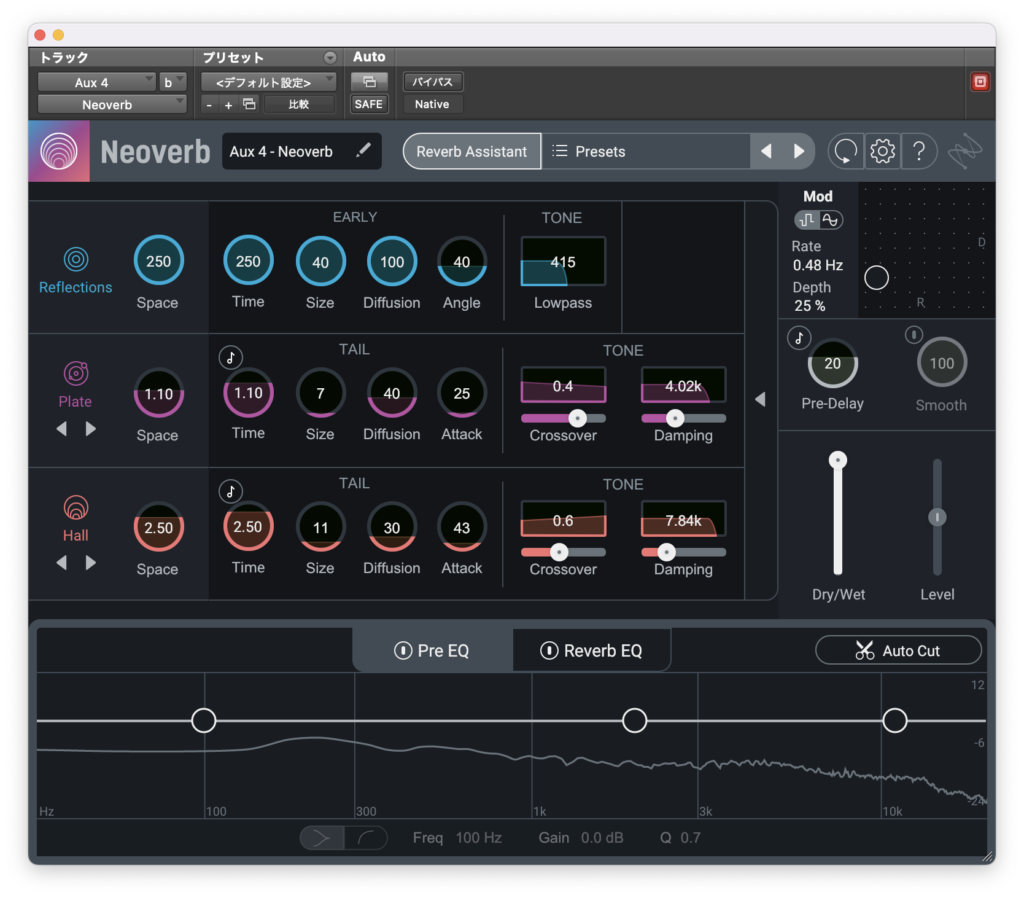Viewport: 1024px width, 898px height.
Task: Toggle tempo sync note for Hall Time
Action: (231, 491)
